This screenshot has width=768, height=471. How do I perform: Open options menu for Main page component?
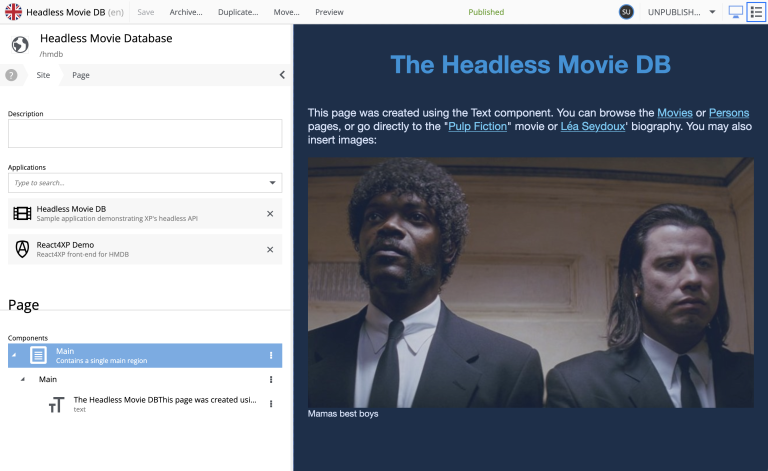tap(271, 355)
